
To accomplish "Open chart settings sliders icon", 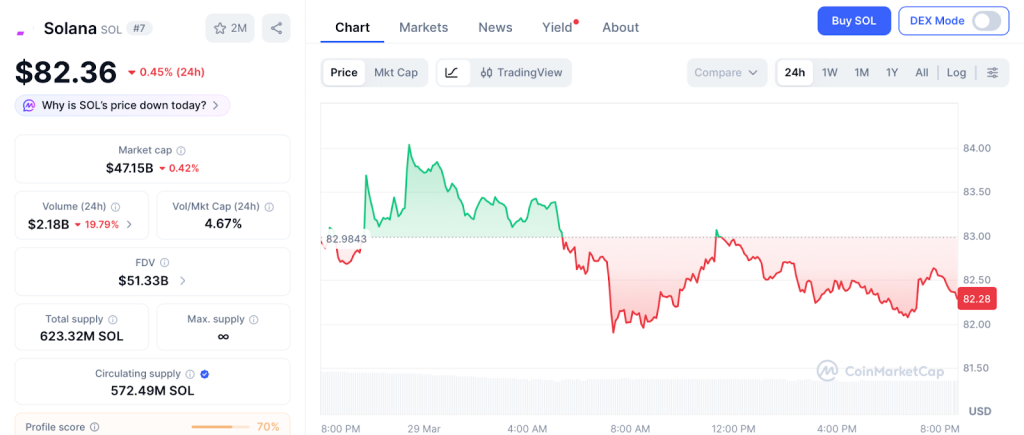I will 992,72.
